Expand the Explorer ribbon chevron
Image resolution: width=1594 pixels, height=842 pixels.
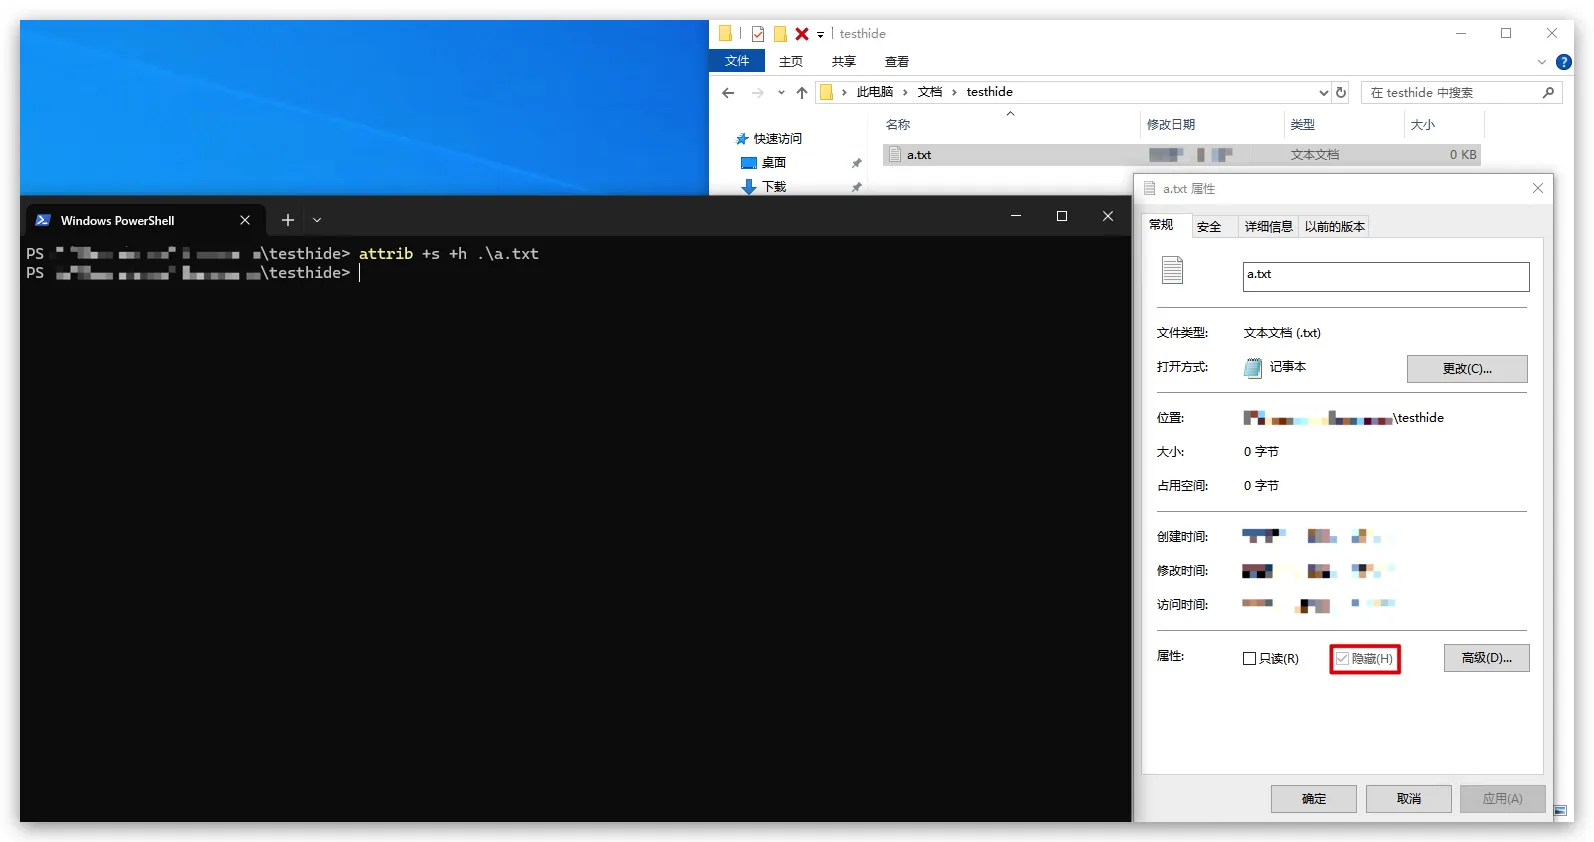pyautogui.click(x=1541, y=62)
